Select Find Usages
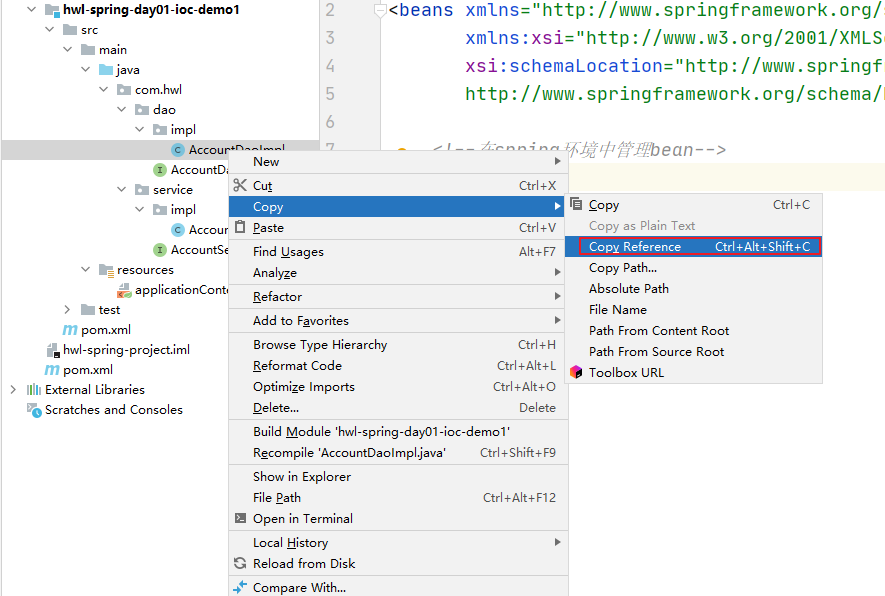This screenshot has height=596, width=885. pos(398,252)
